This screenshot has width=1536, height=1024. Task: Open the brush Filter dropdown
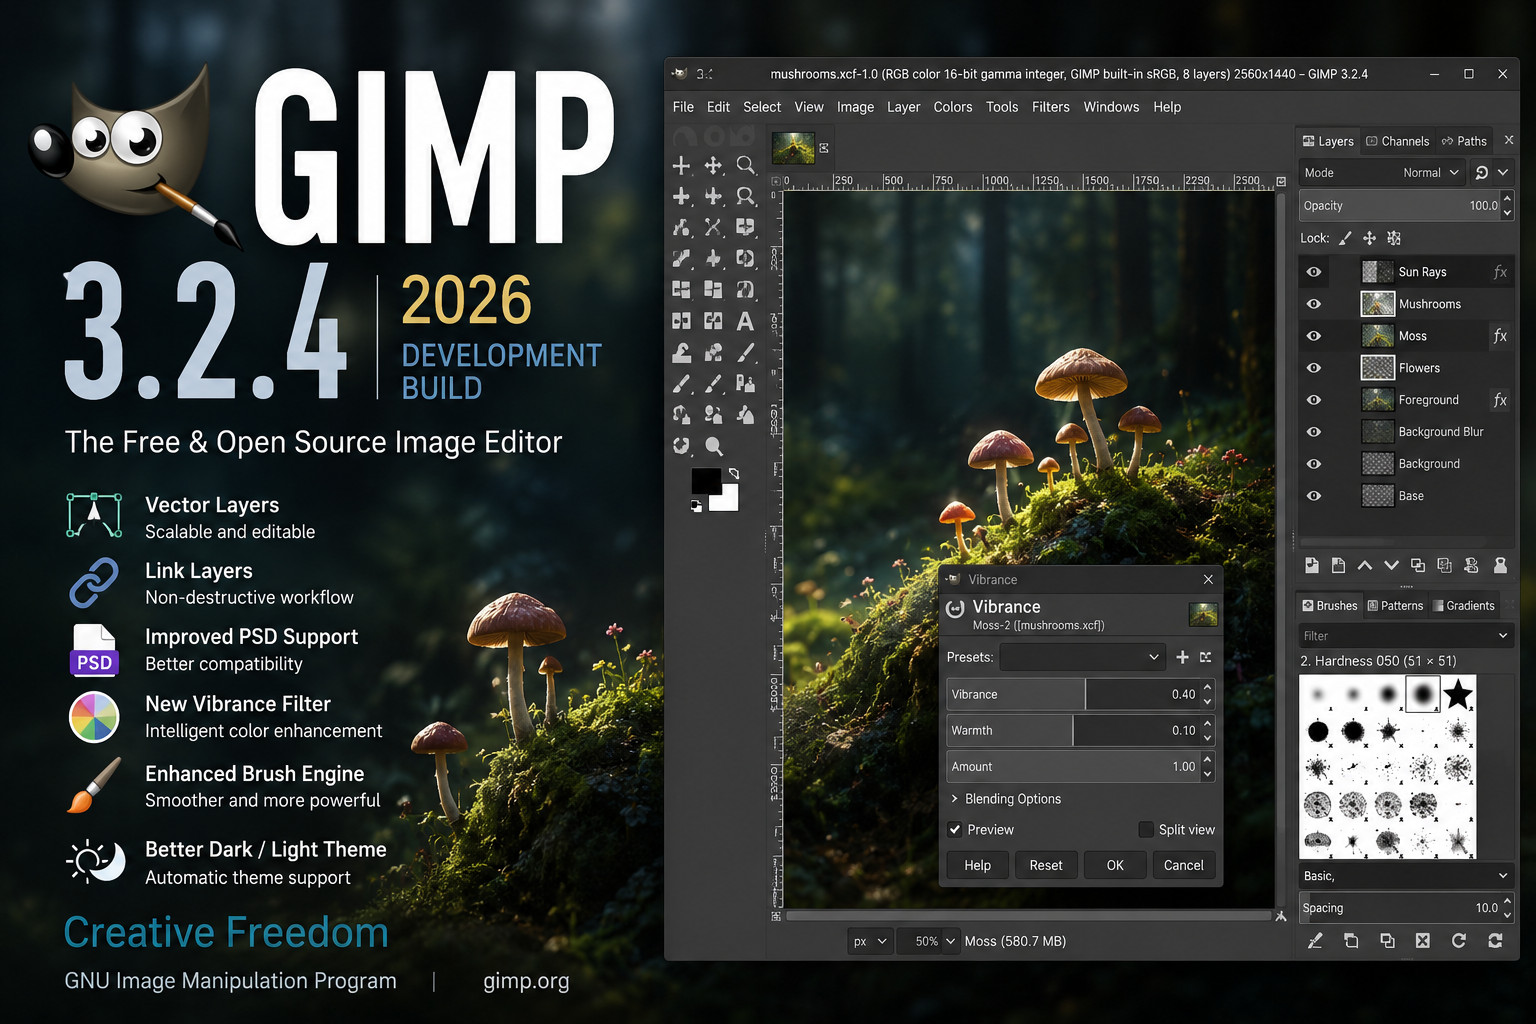pyautogui.click(x=1405, y=635)
